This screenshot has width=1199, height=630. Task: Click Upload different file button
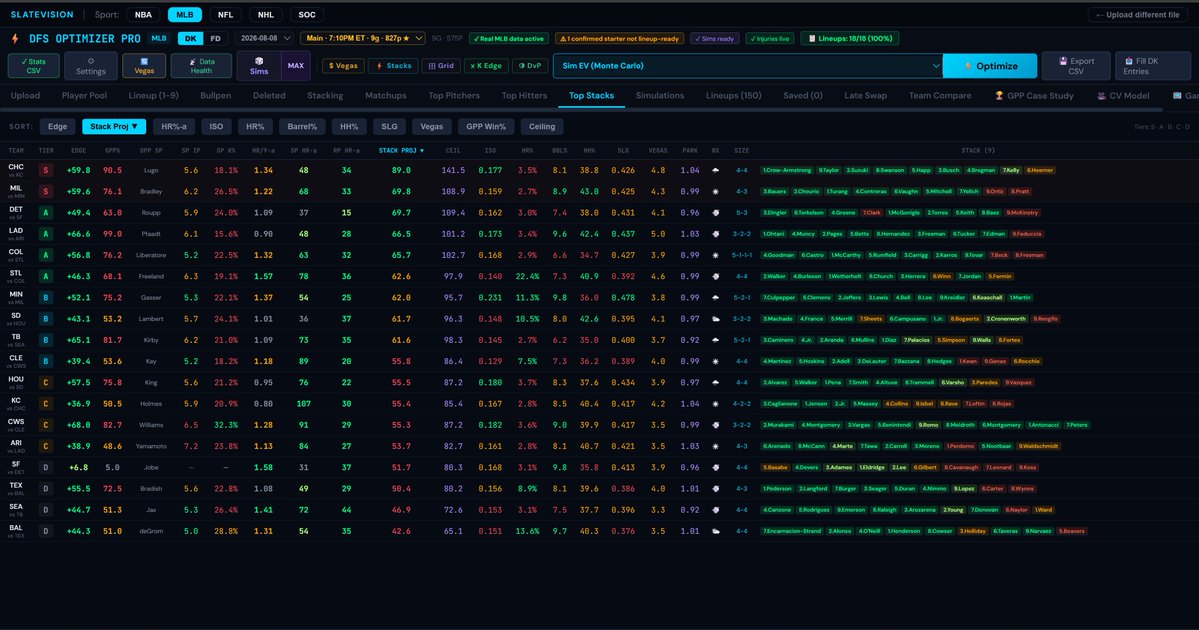point(1138,15)
